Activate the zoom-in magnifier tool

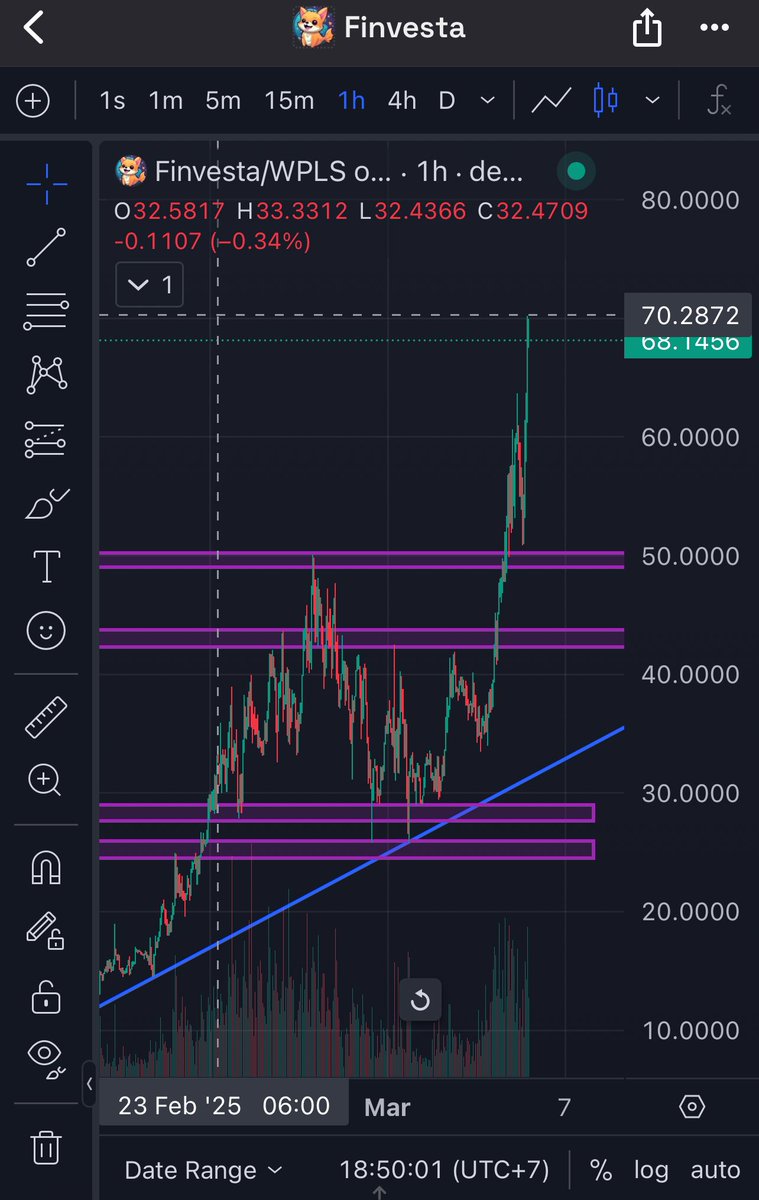46,780
